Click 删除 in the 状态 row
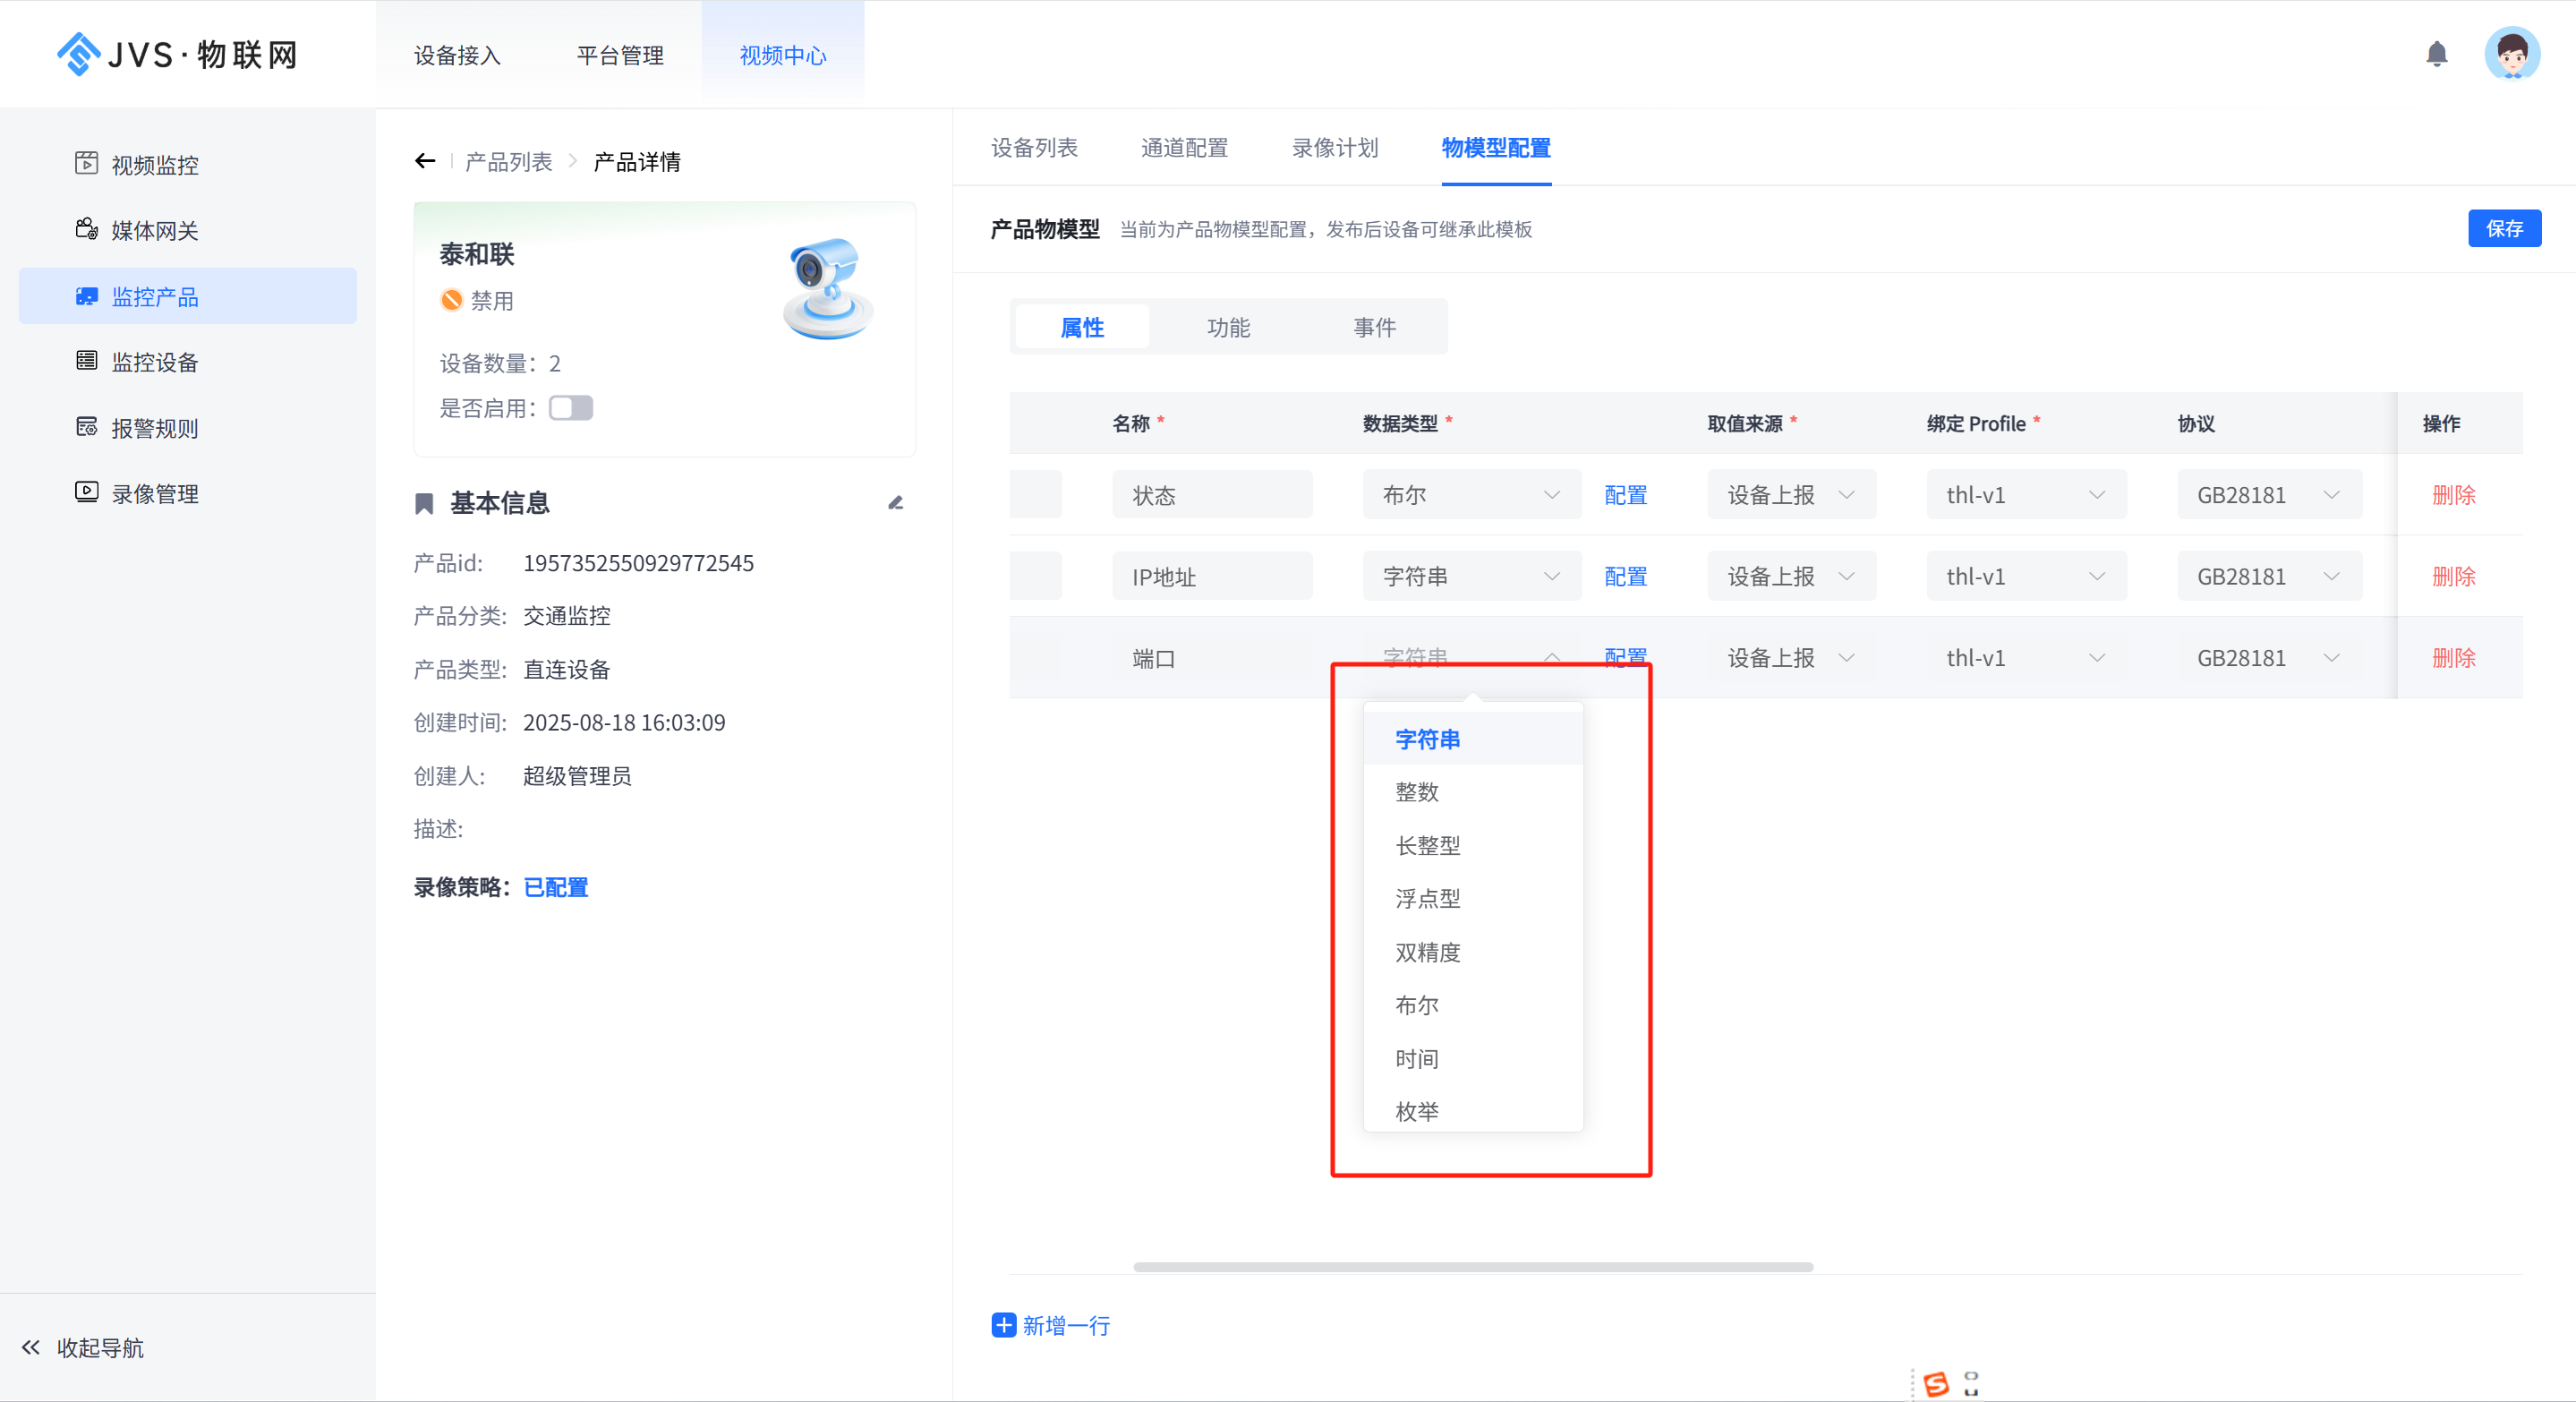 click(2453, 495)
